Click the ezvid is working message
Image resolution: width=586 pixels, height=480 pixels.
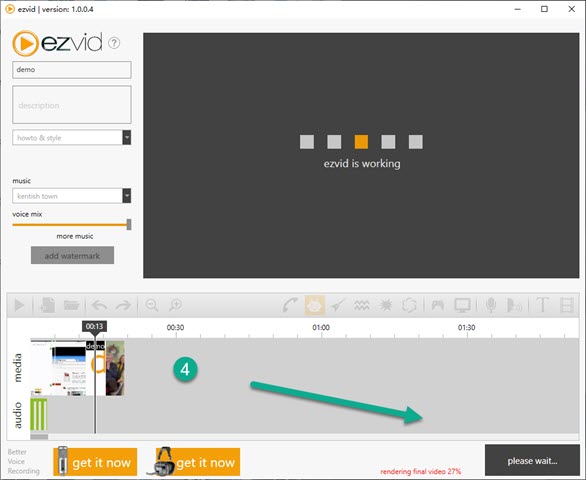coord(362,164)
